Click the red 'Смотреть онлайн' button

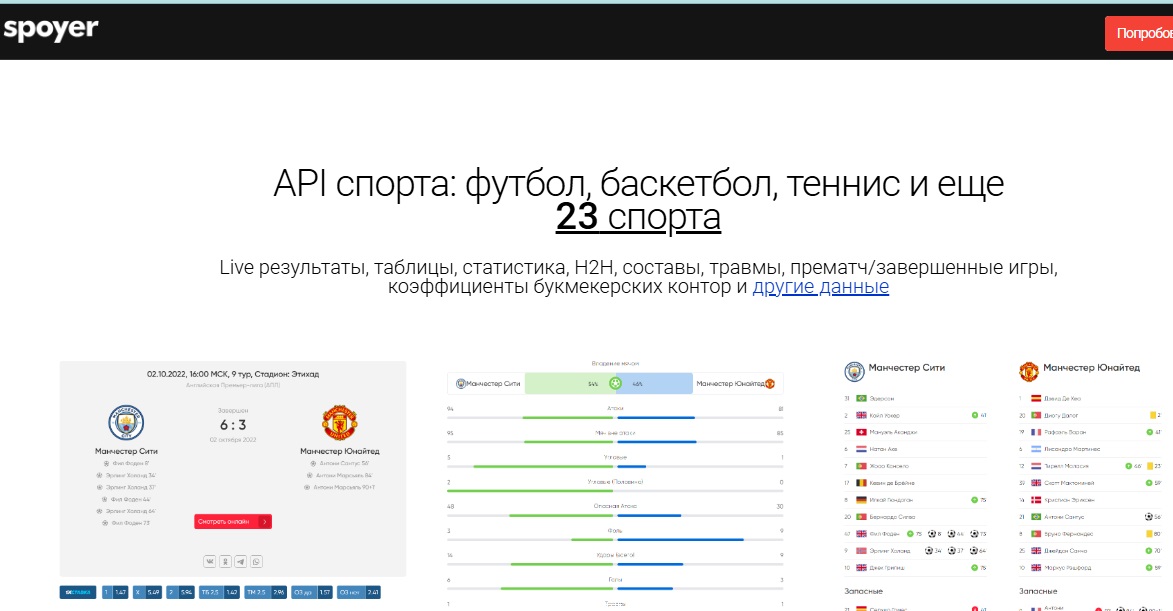(x=233, y=521)
